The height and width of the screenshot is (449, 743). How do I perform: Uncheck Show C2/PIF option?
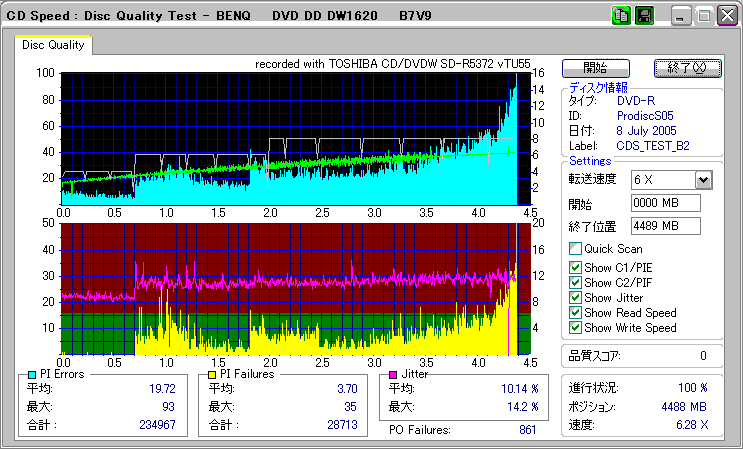pos(575,282)
